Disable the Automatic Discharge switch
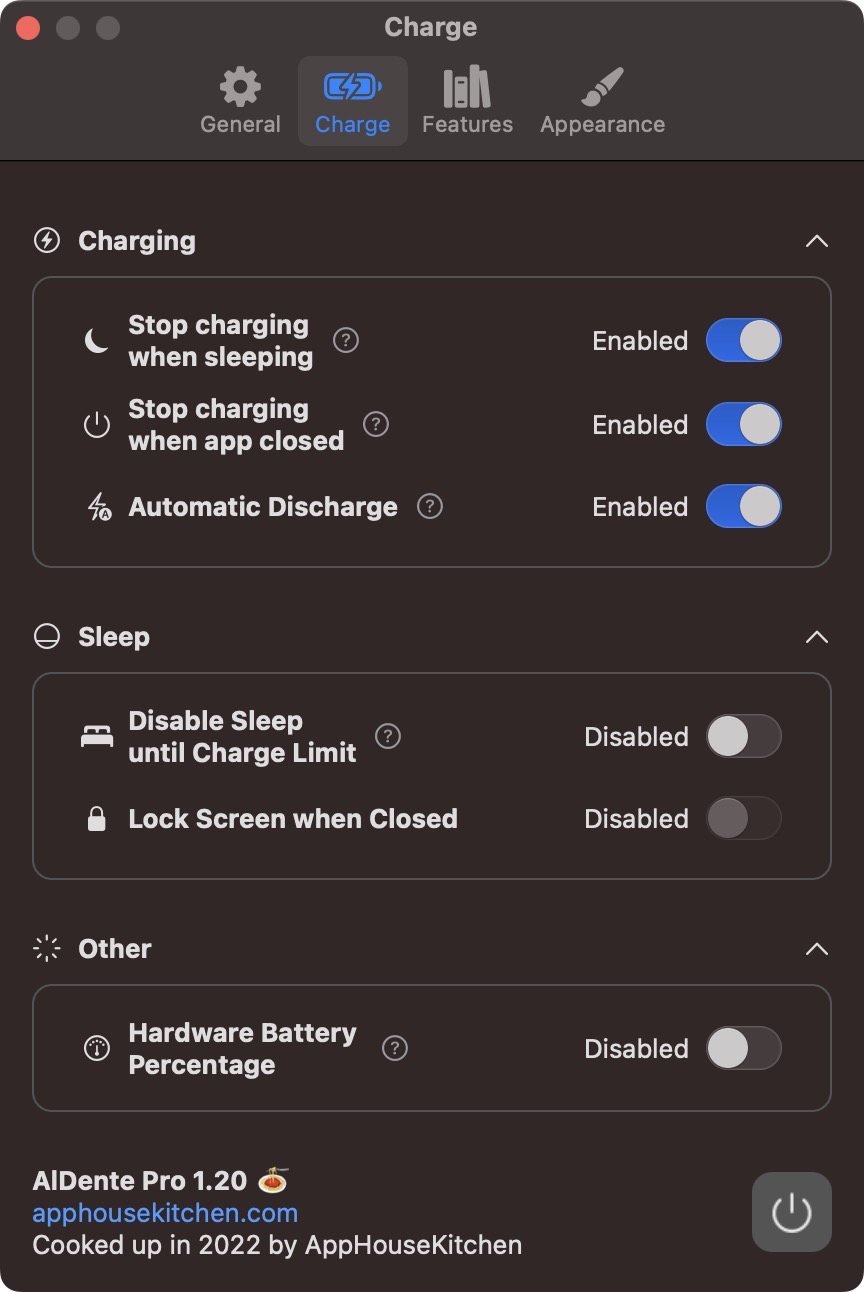 coord(743,507)
